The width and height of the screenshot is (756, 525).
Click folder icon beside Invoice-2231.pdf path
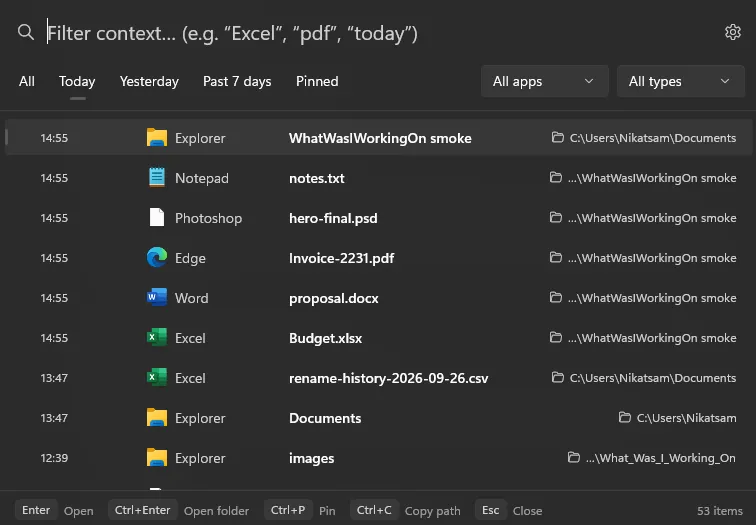[556, 257]
